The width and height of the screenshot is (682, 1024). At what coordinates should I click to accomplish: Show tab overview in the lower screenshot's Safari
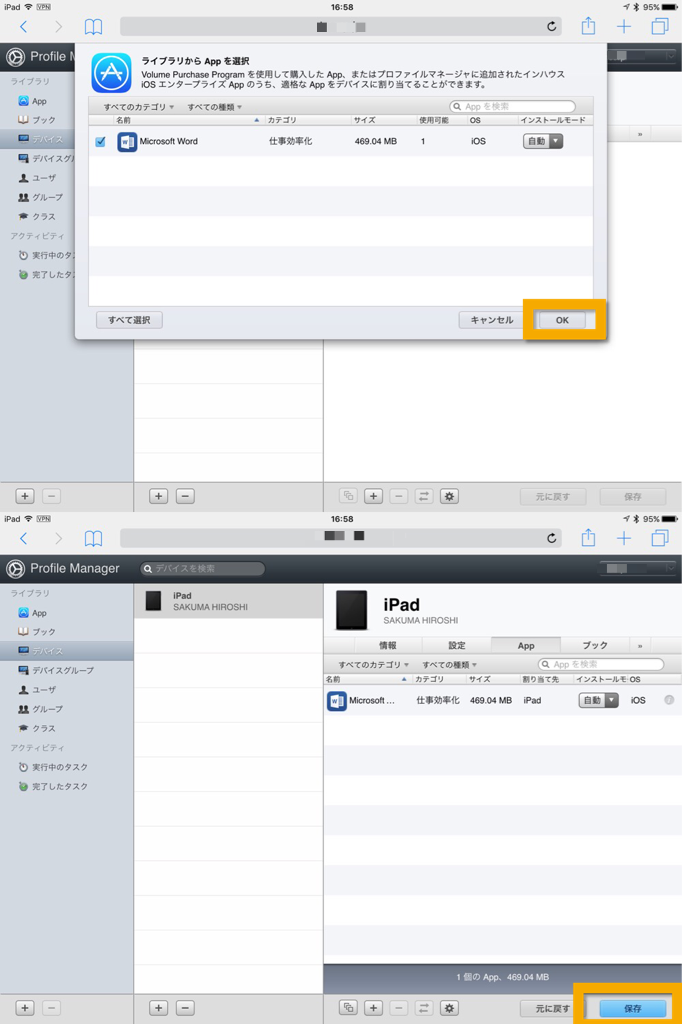click(x=660, y=539)
